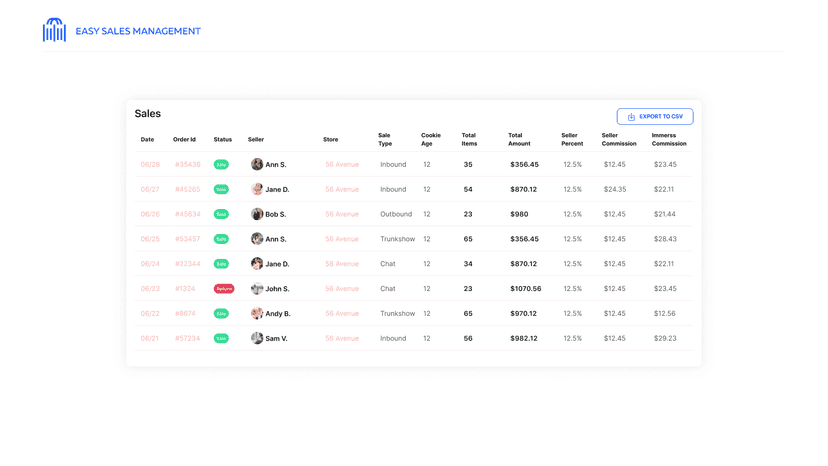
Task: Select the 06/22 date link
Action: tap(150, 313)
